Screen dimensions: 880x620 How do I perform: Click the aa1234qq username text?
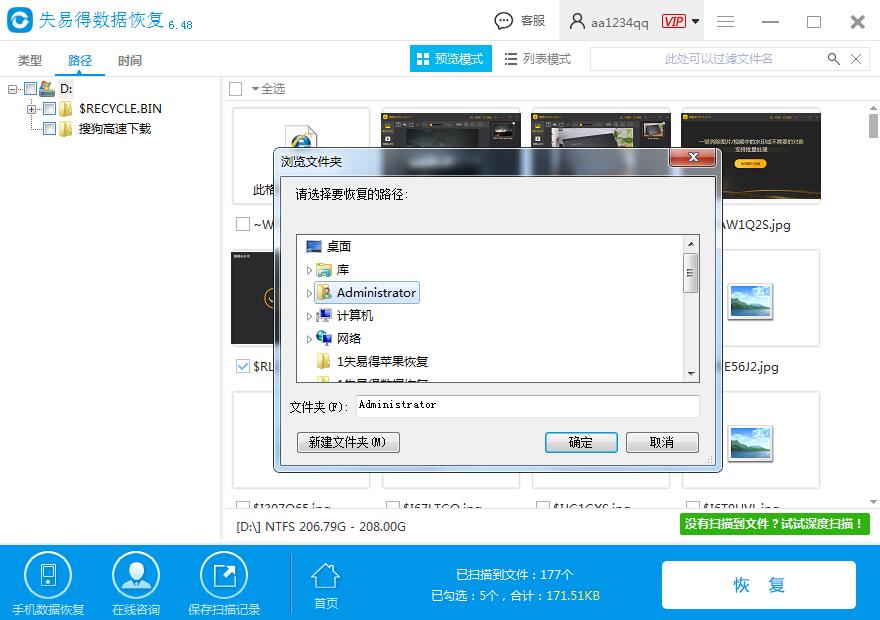click(620, 22)
